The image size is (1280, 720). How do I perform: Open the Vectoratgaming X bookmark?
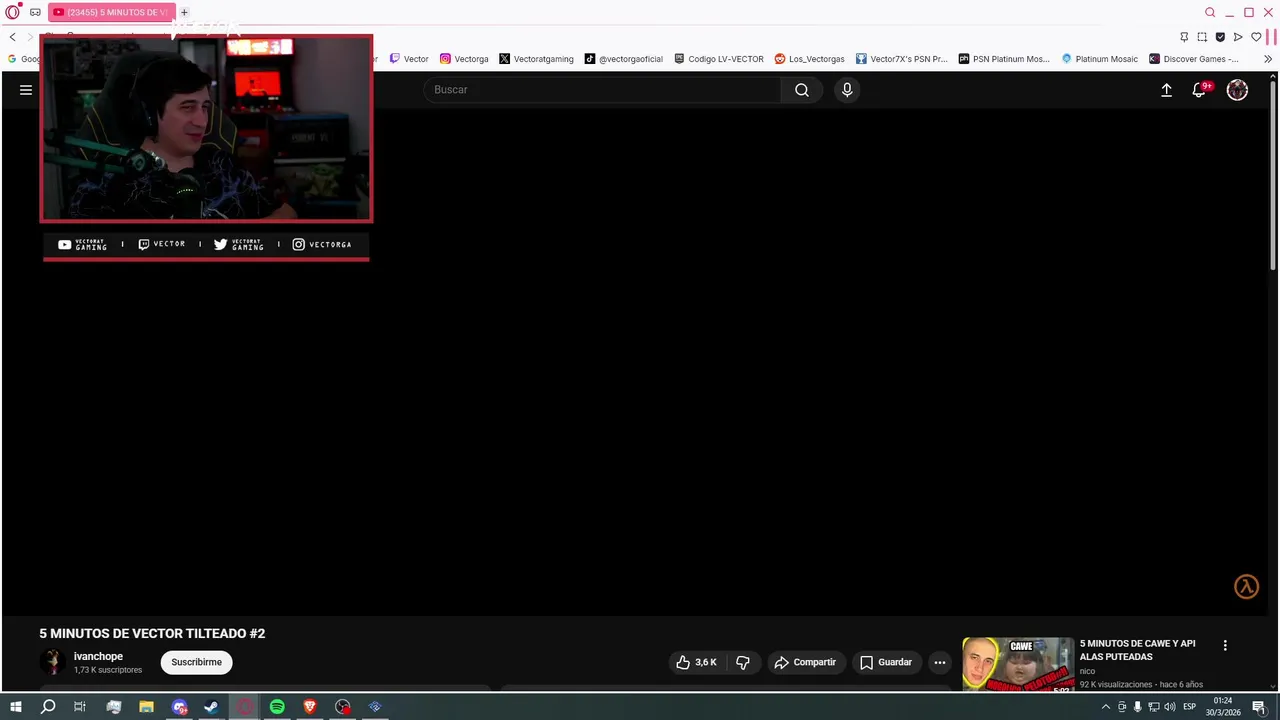pos(536,59)
